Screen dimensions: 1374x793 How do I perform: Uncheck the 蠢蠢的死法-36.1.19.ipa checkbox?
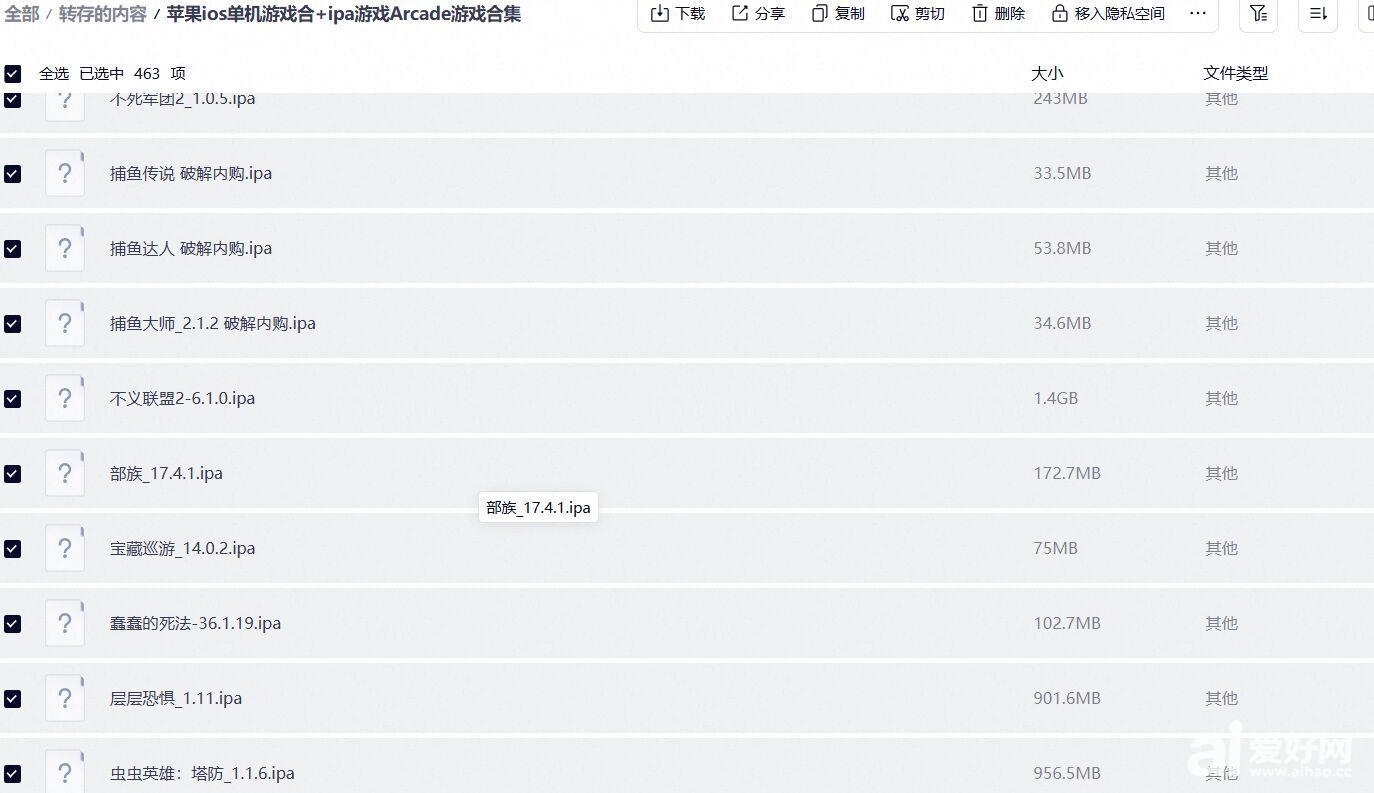(x=12, y=623)
